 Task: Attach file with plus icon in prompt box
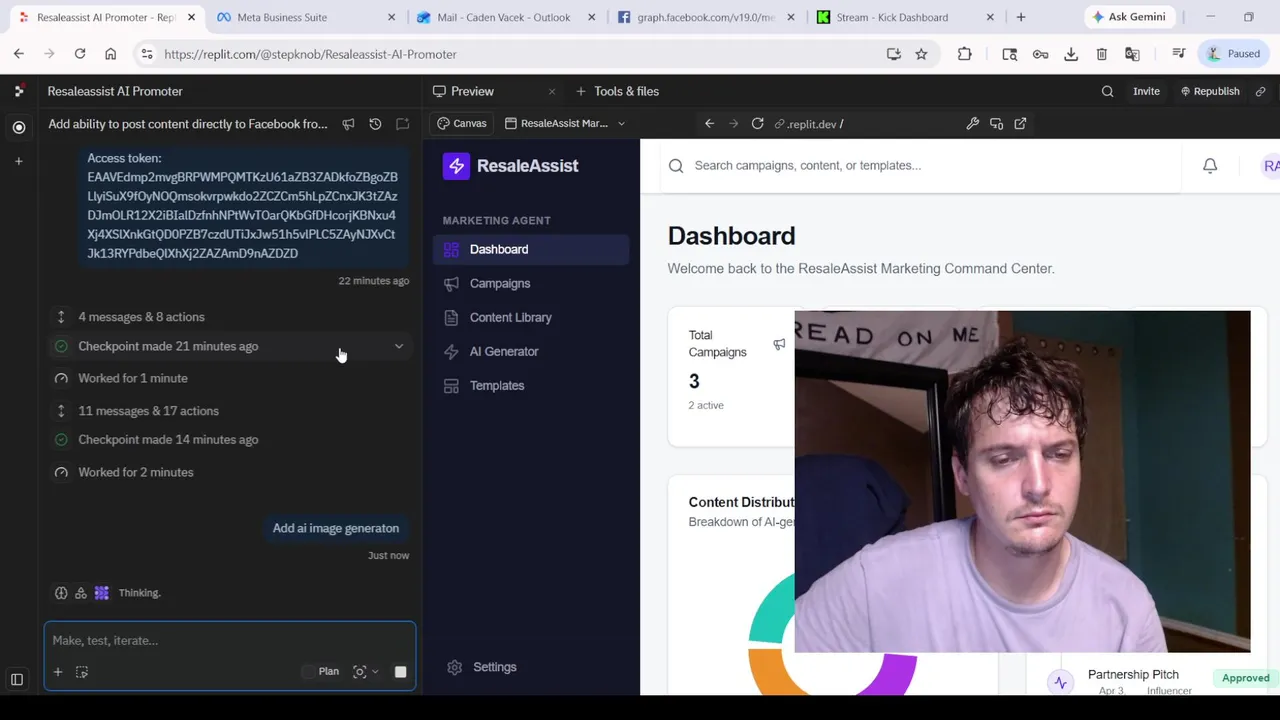58,672
